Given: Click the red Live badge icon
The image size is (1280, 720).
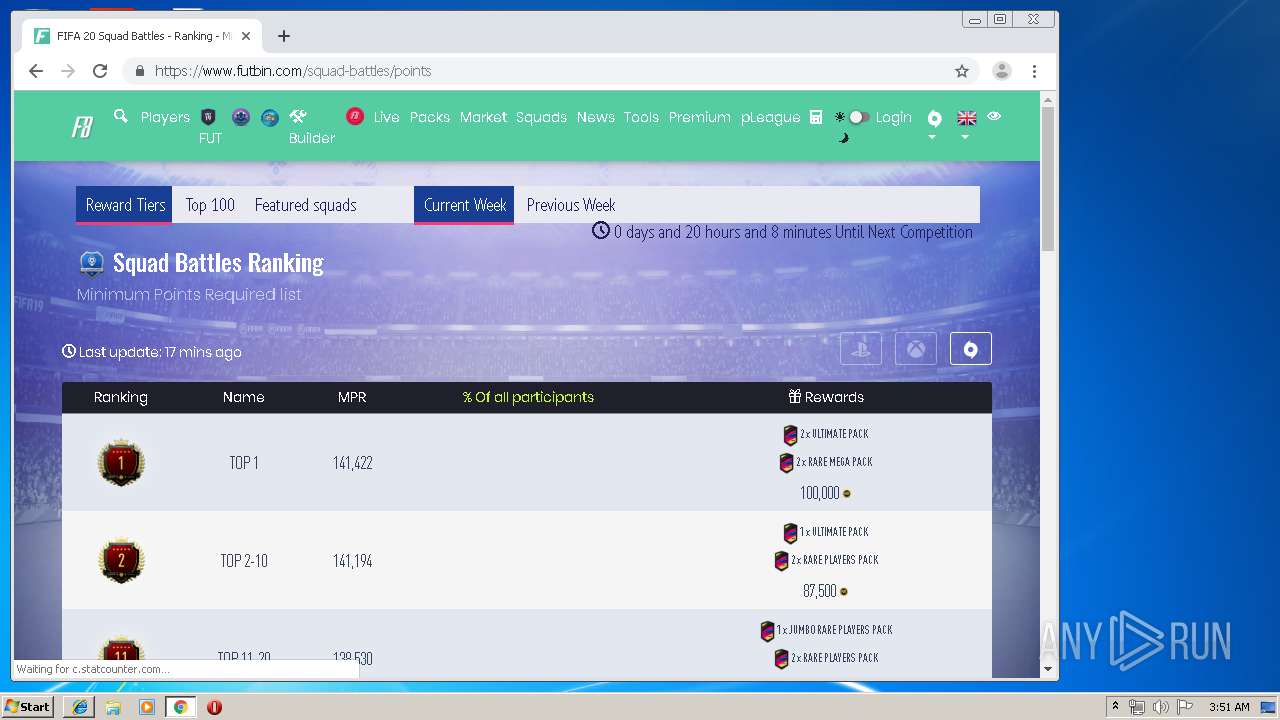Looking at the screenshot, I should (x=355, y=116).
